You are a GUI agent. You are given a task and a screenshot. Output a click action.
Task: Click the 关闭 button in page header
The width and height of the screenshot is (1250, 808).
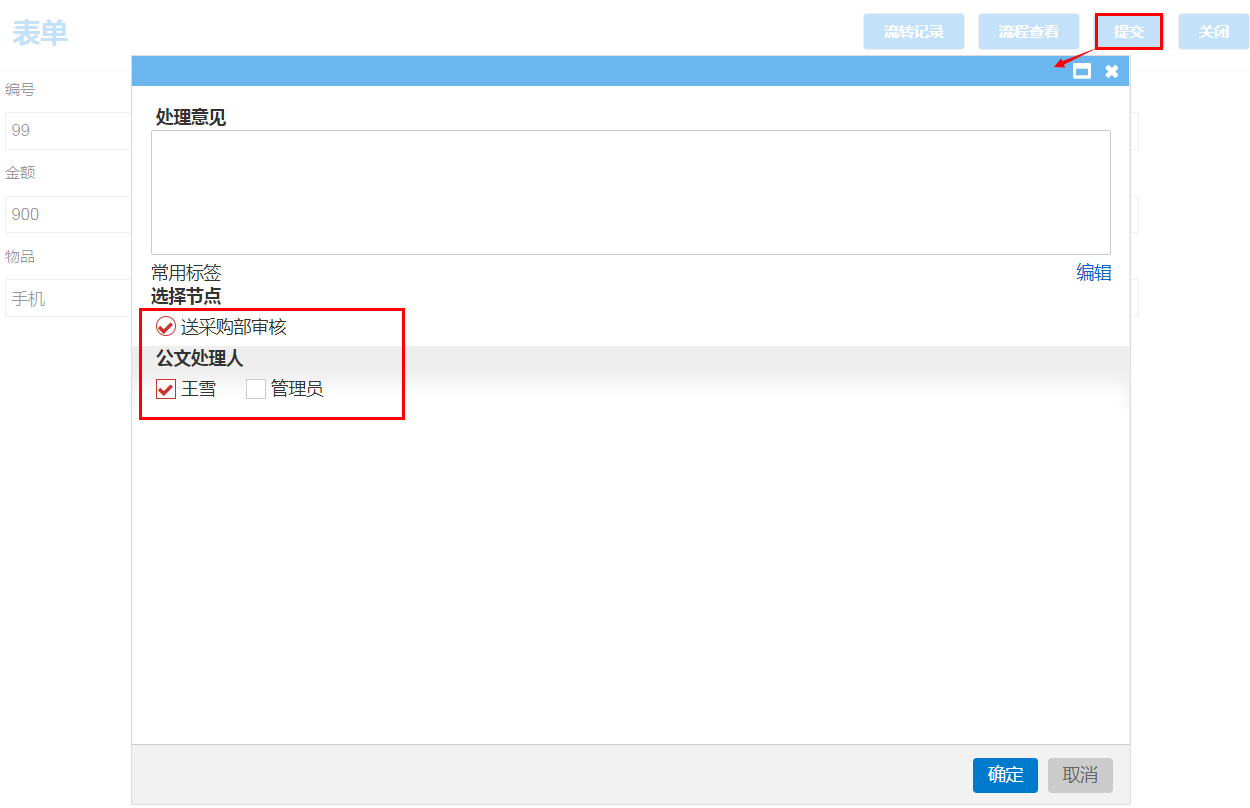[x=1213, y=32]
